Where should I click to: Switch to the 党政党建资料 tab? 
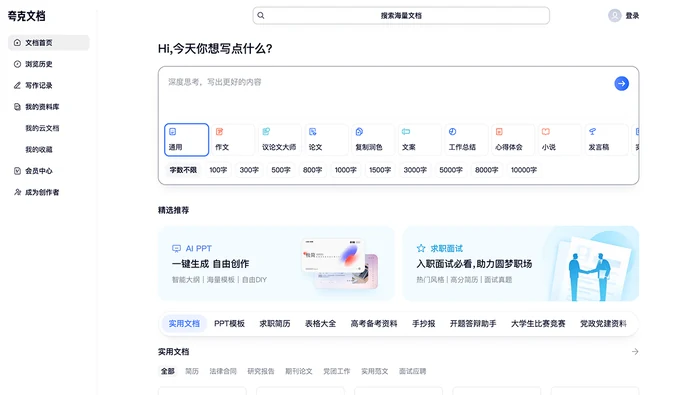(x=603, y=324)
